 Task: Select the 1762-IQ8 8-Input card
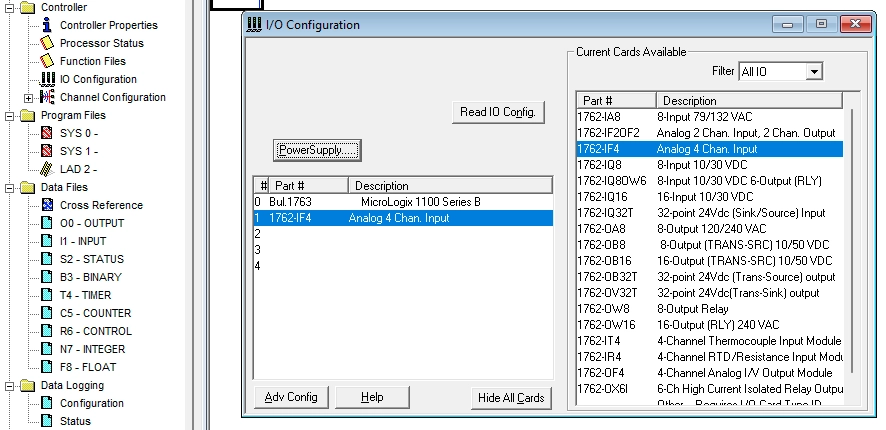[x=710, y=165]
